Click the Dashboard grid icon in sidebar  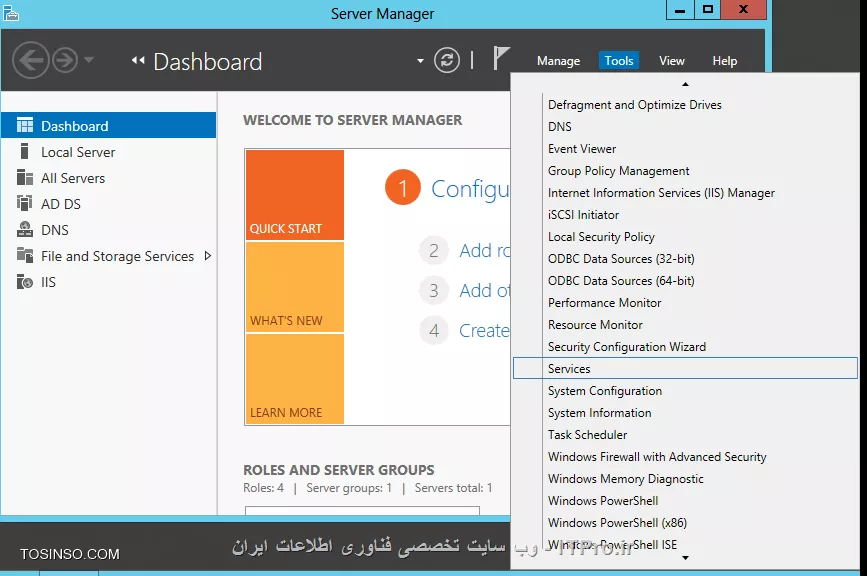tap(25, 125)
